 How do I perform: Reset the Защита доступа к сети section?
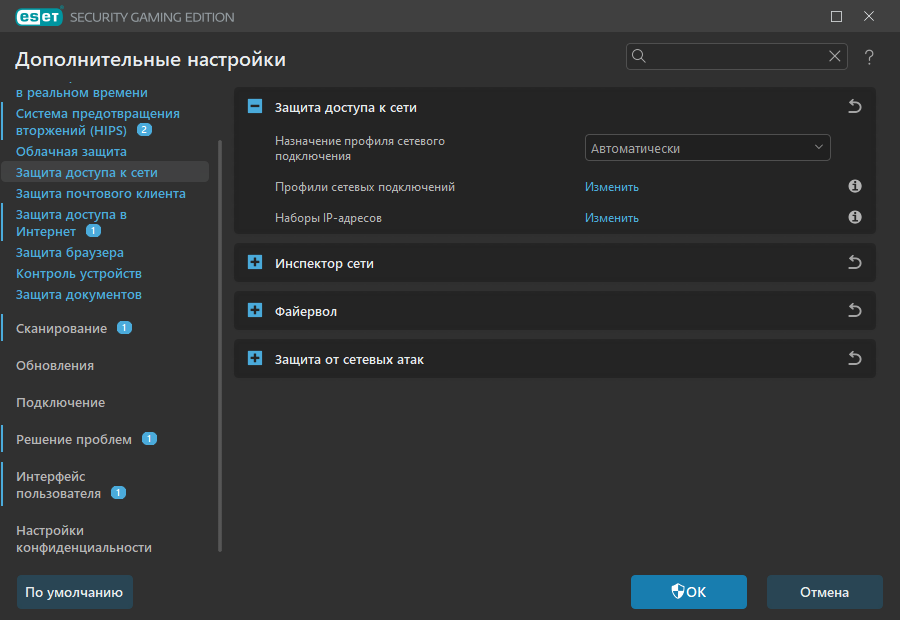pyautogui.click(x=855, y=107)
